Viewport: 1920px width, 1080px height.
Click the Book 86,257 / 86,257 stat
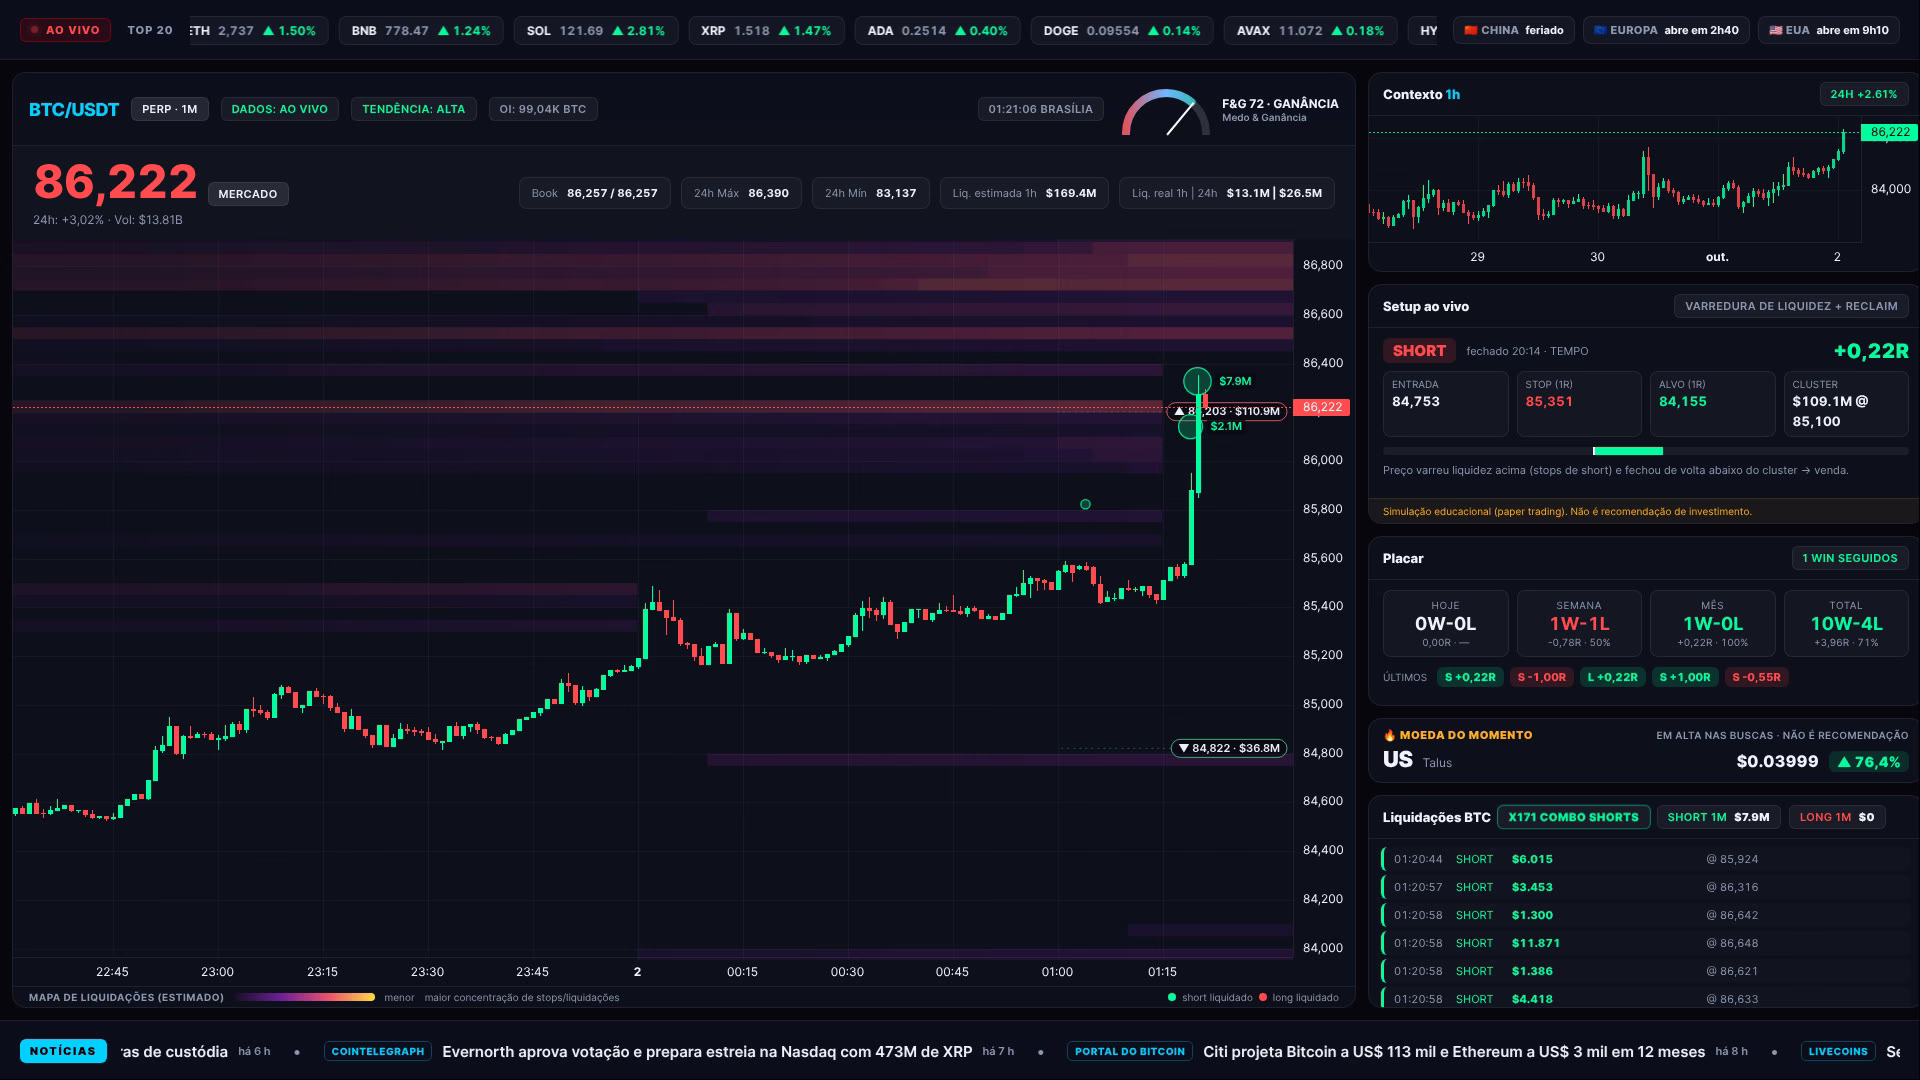coord(594,193)
